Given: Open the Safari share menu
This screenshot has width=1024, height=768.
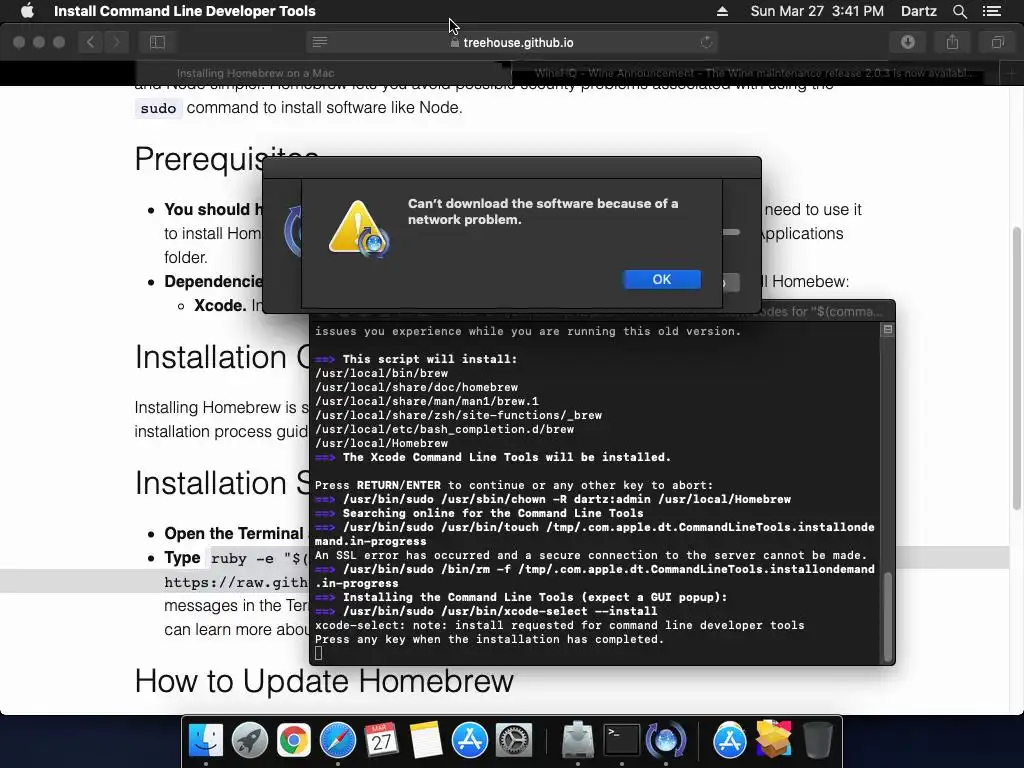Looking at the screenshot, I should pyautogui.click(x=952, y=42).
